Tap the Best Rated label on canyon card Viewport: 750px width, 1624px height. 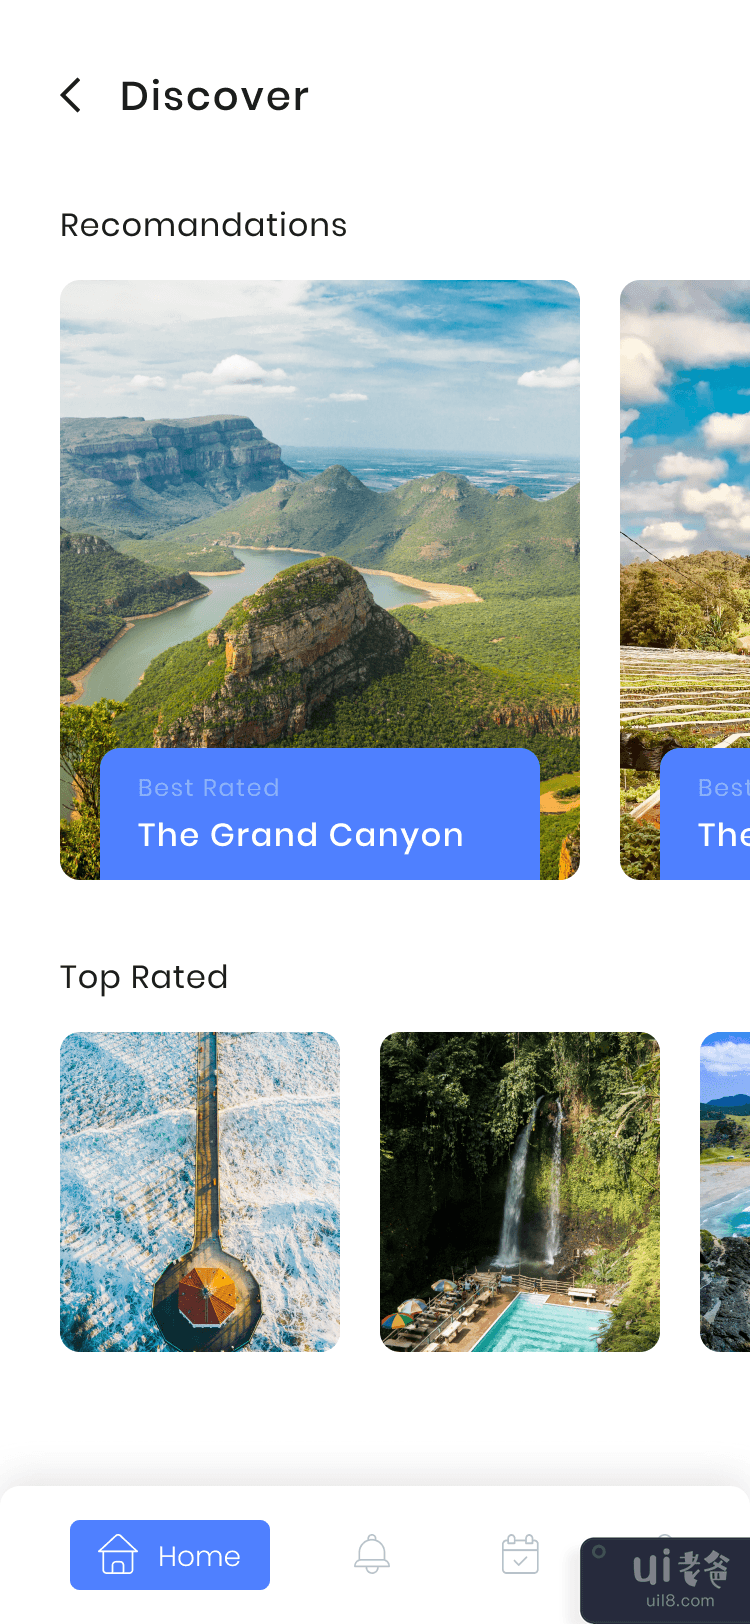coord(209,788)
